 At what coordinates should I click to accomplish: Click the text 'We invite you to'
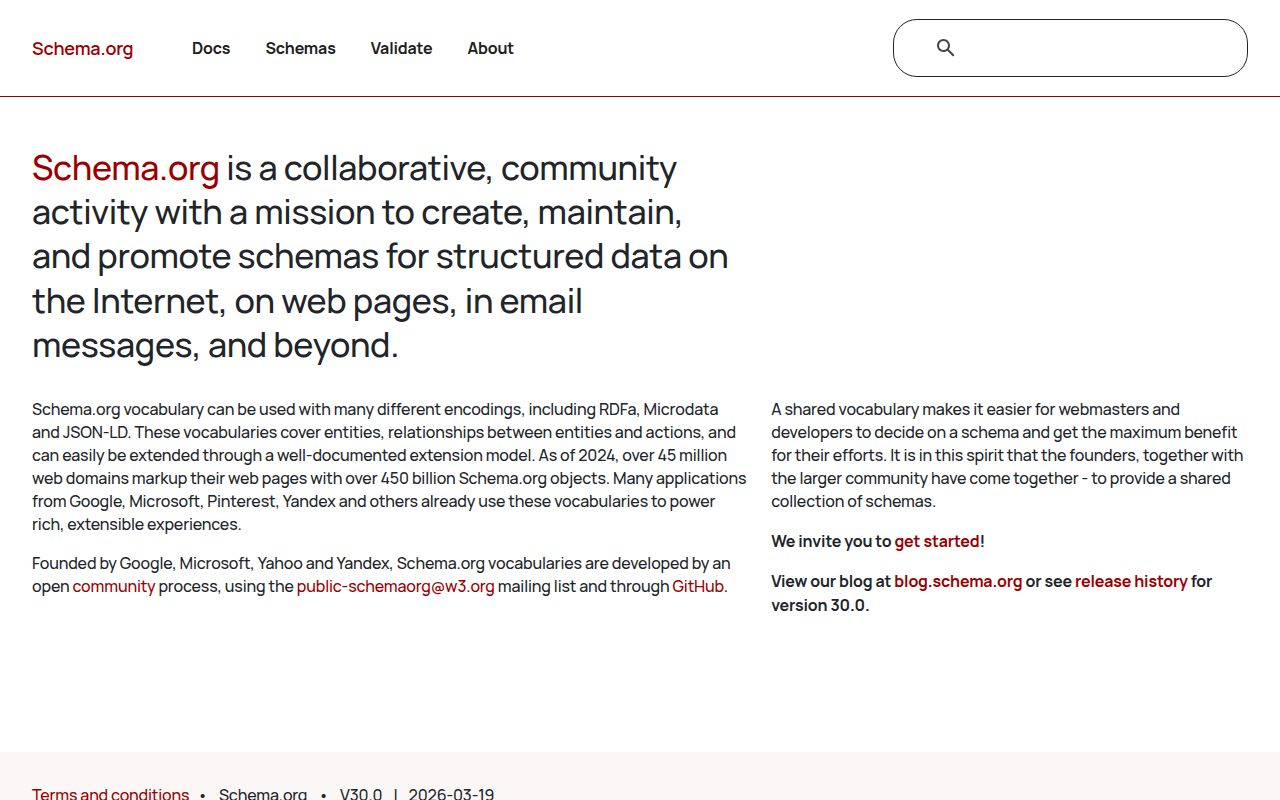[x=831, y=541]
